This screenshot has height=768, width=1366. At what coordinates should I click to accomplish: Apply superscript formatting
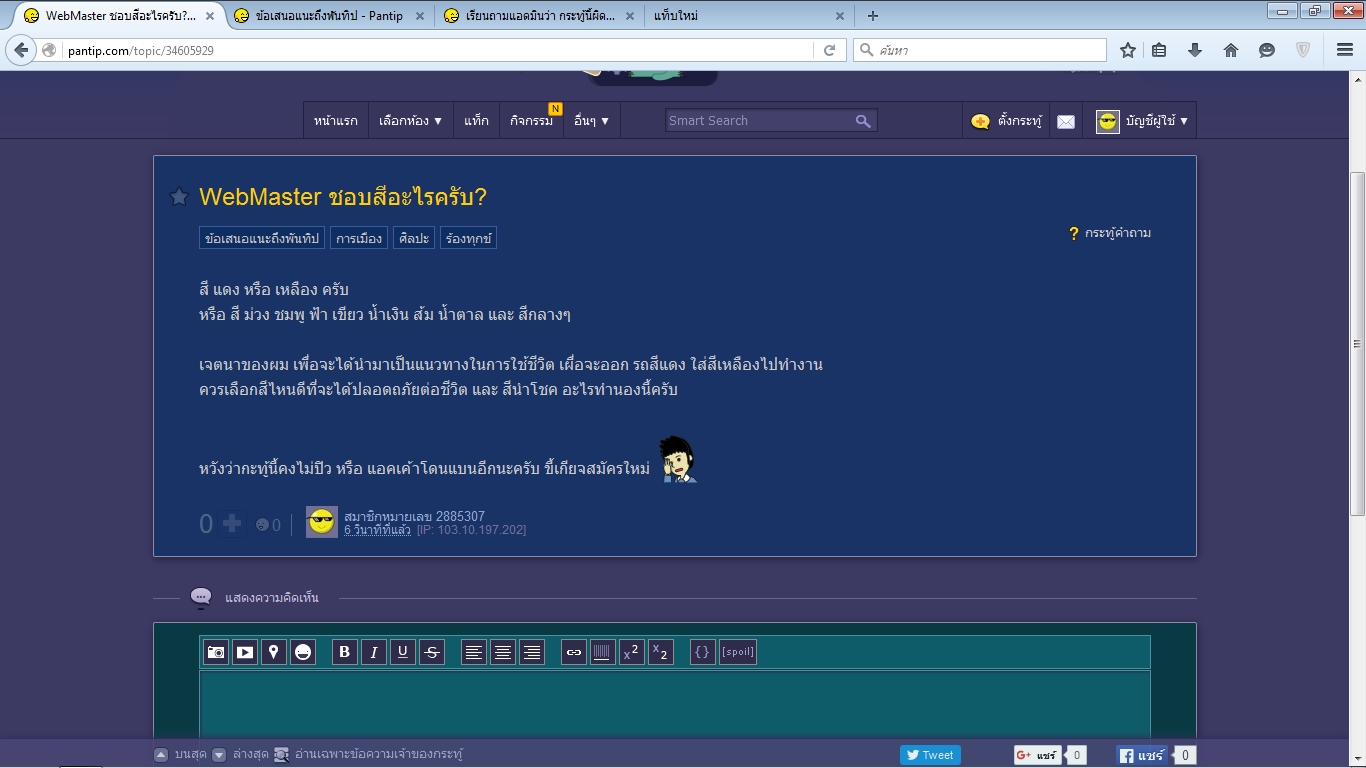pos(632,653)
